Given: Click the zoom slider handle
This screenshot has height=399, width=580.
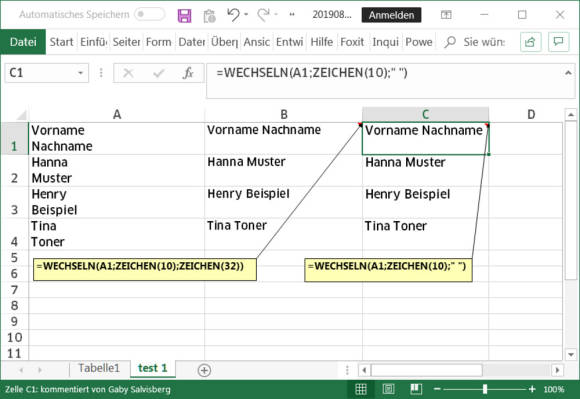Looking at the screenshot, I should tap(485, 389).
